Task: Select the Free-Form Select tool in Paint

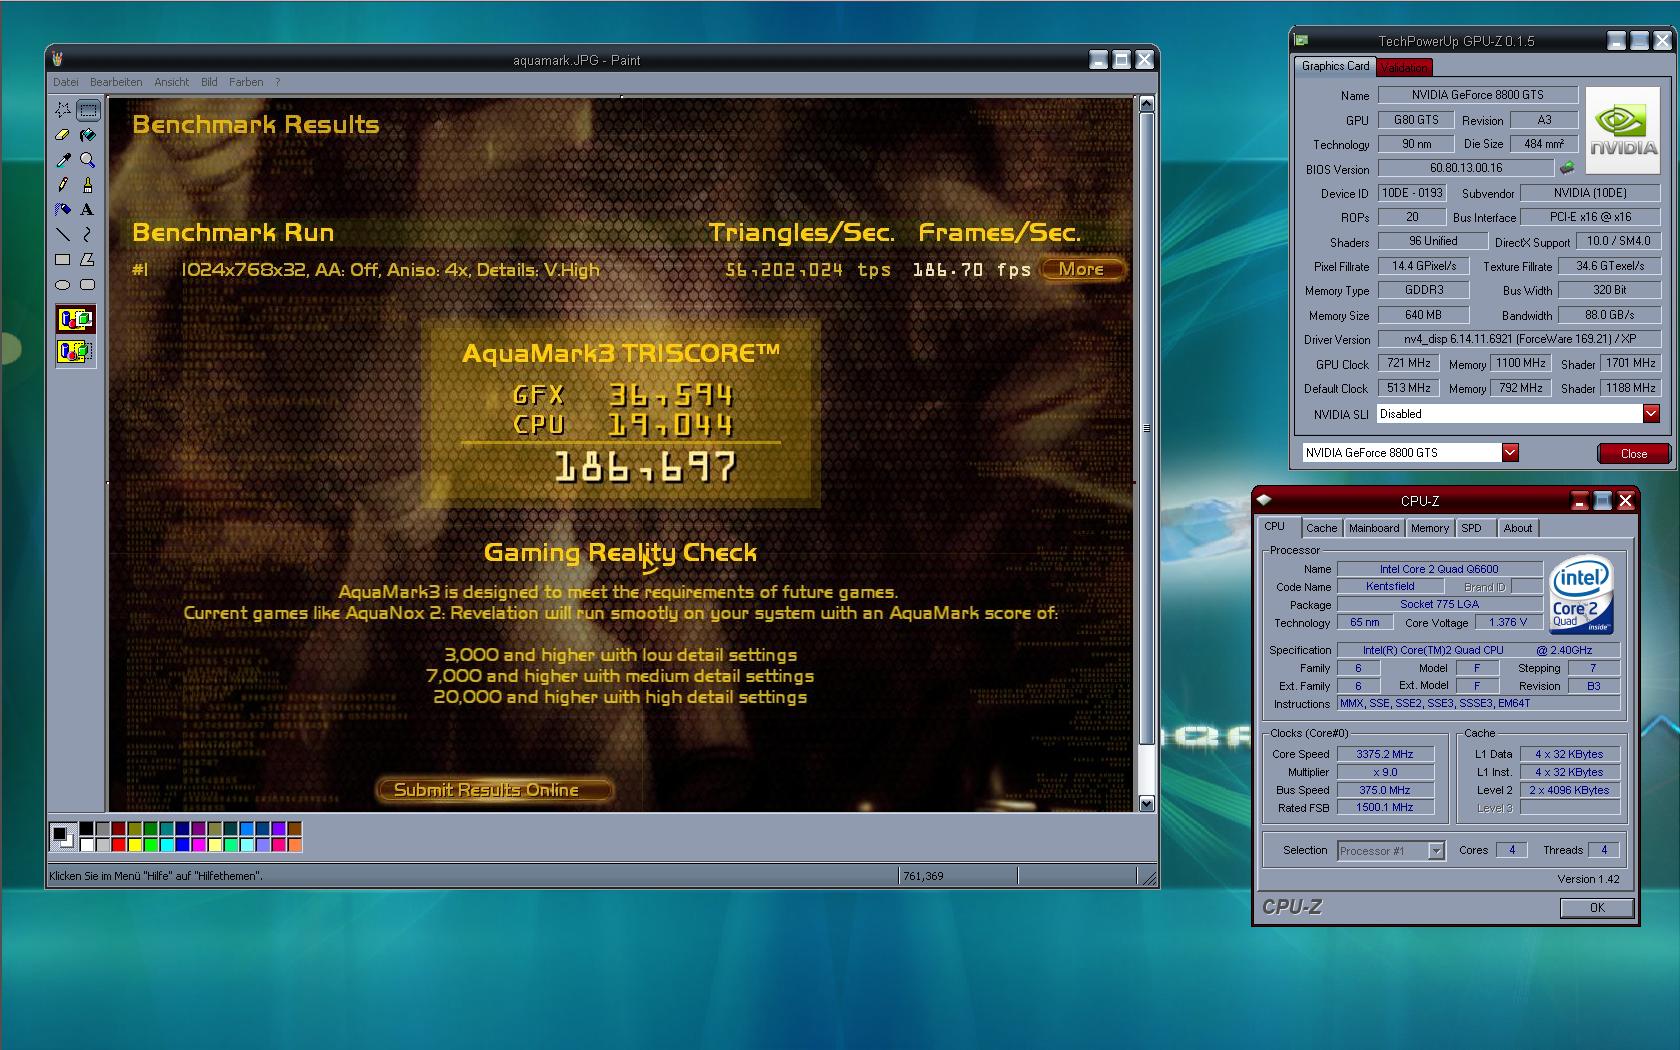Action: 63,109
